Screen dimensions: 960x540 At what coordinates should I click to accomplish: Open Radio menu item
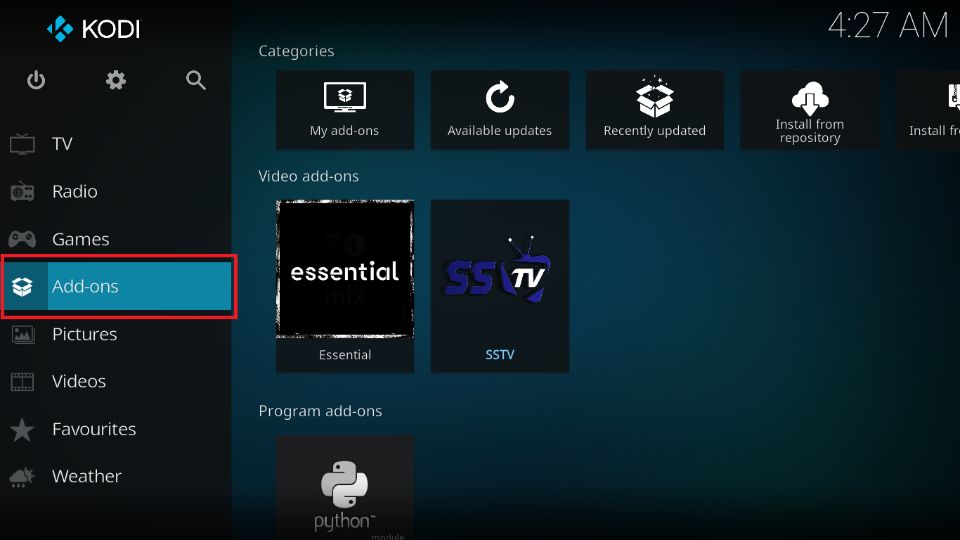[x=116, y=191]
